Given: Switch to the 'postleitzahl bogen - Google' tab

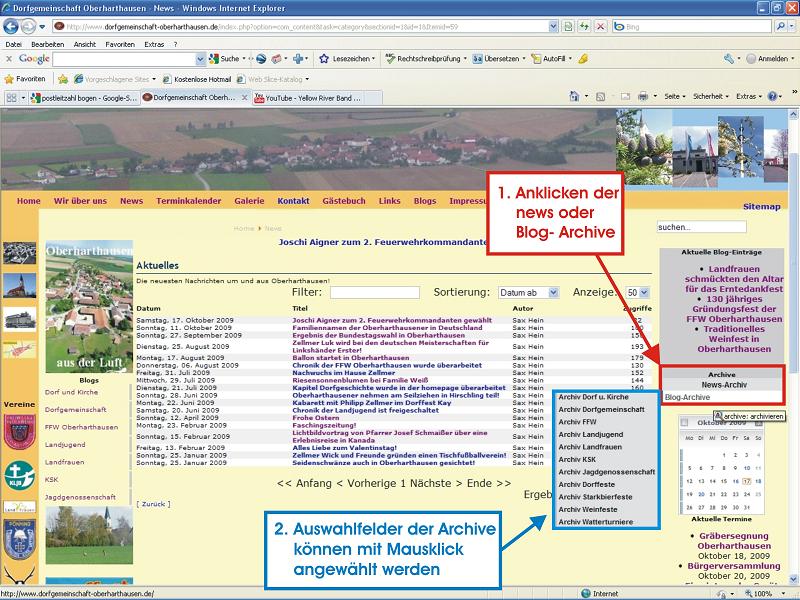Looking at the screenshot, I should (84, 97).
